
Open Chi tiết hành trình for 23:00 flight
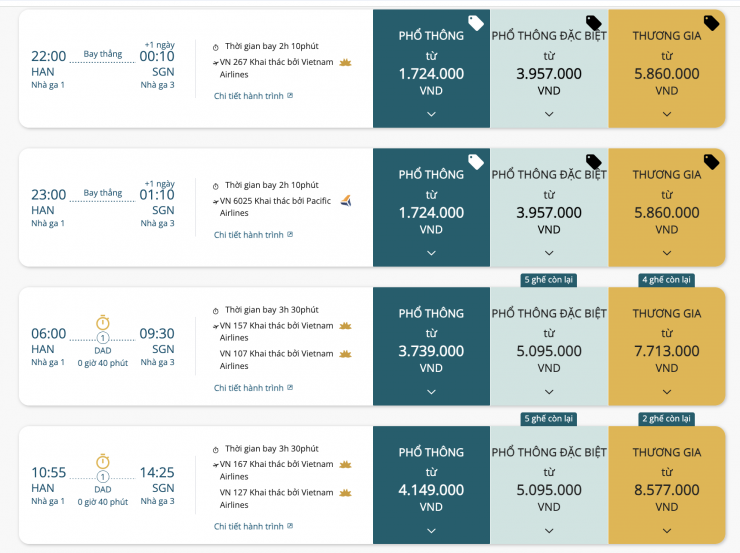coord(253,235)
